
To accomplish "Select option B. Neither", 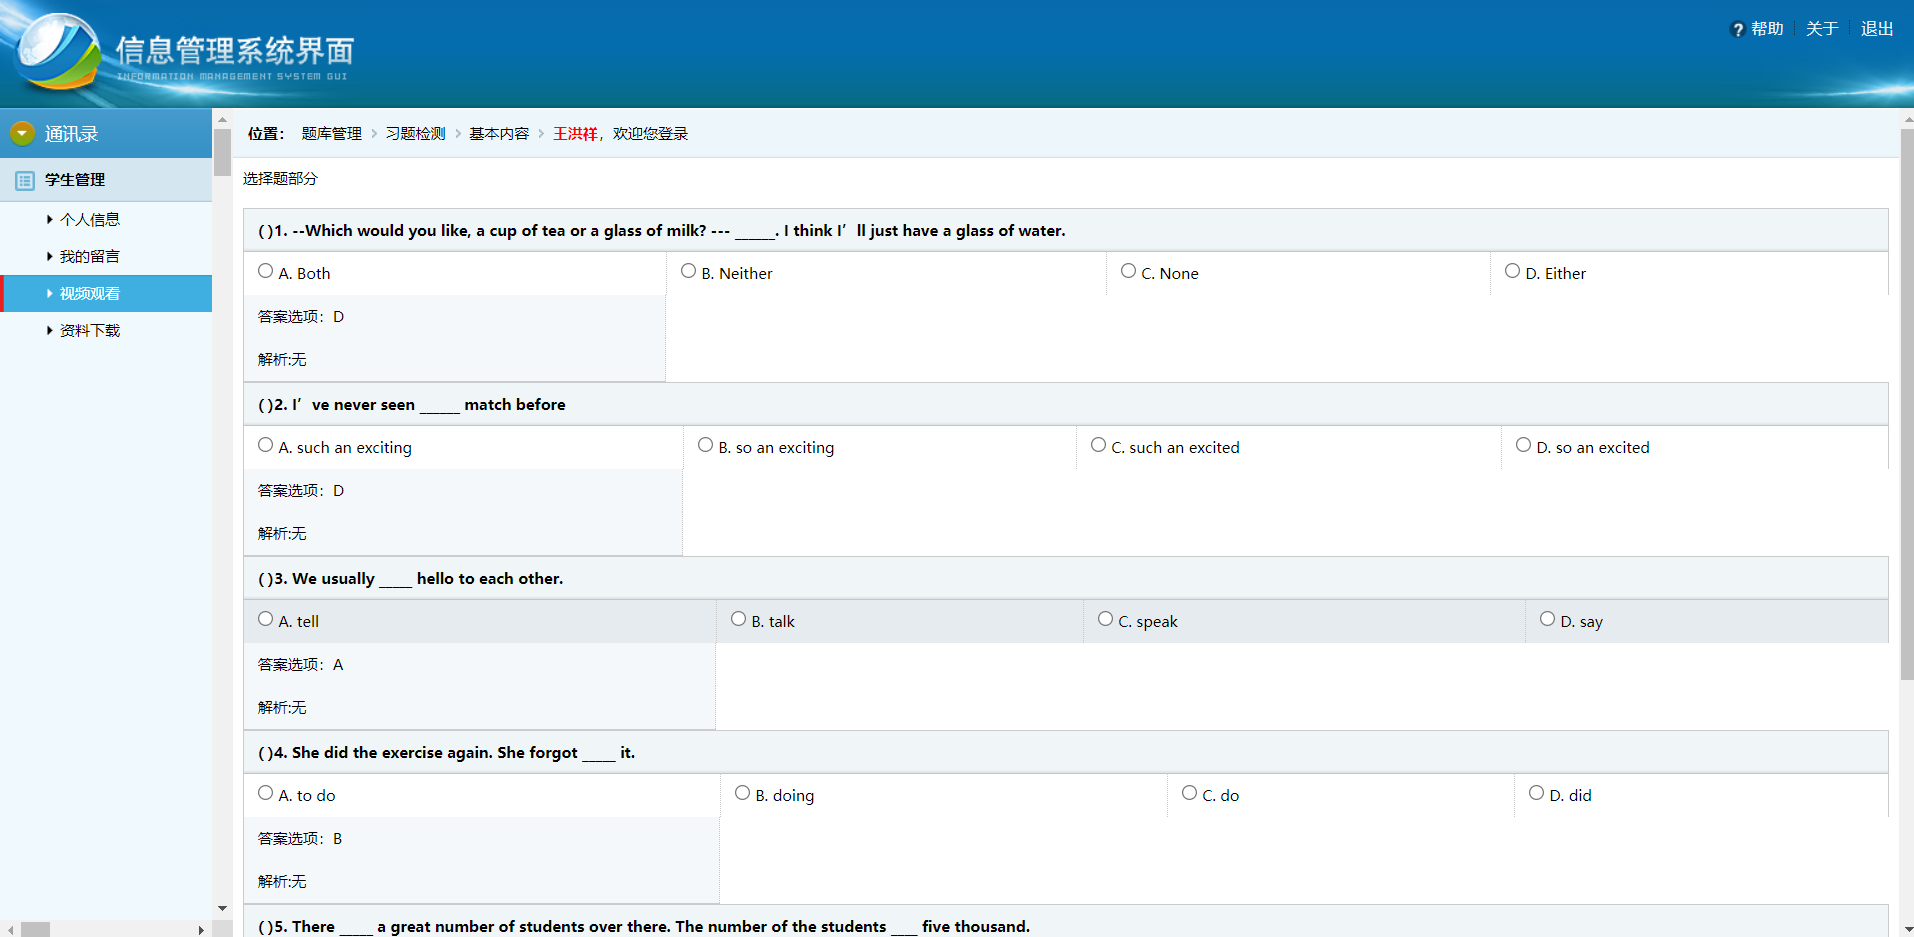I will tap(688, 271).
